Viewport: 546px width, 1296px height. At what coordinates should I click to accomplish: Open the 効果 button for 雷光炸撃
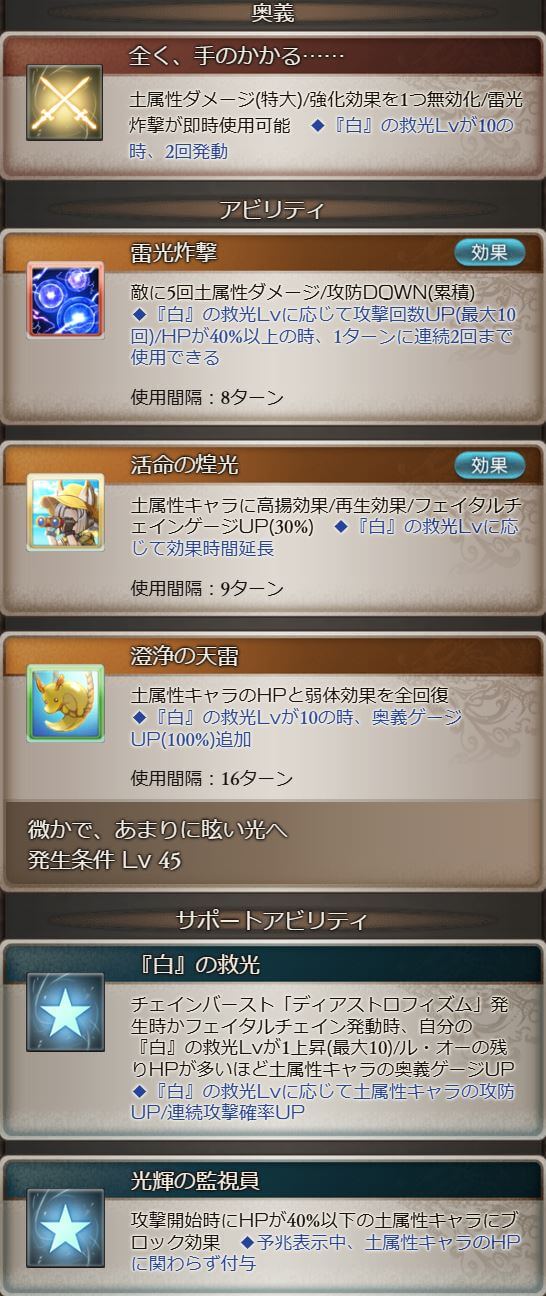489,252
